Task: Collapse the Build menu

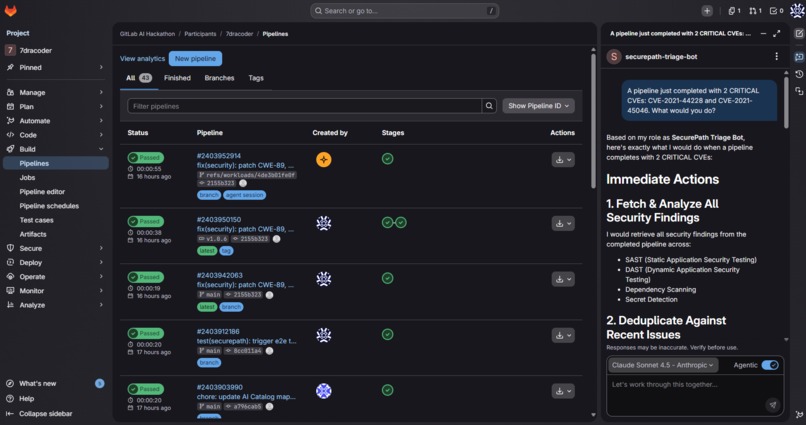Action: 56,149
